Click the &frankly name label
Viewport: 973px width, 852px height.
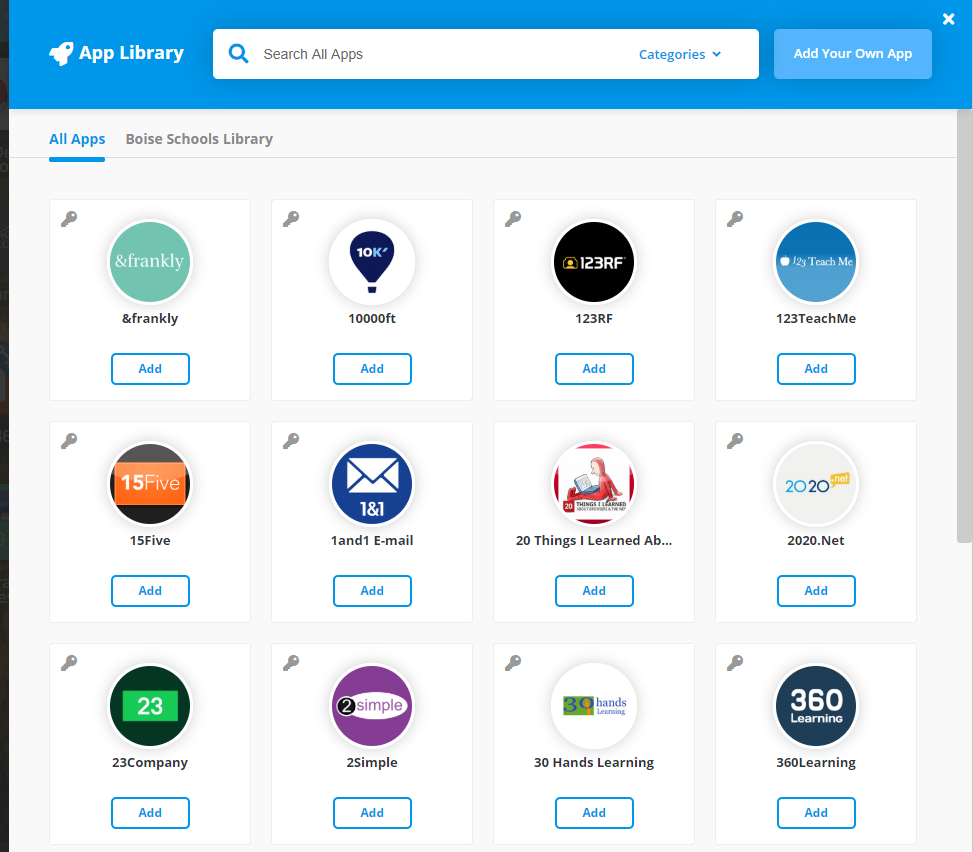tap(150, 318)
